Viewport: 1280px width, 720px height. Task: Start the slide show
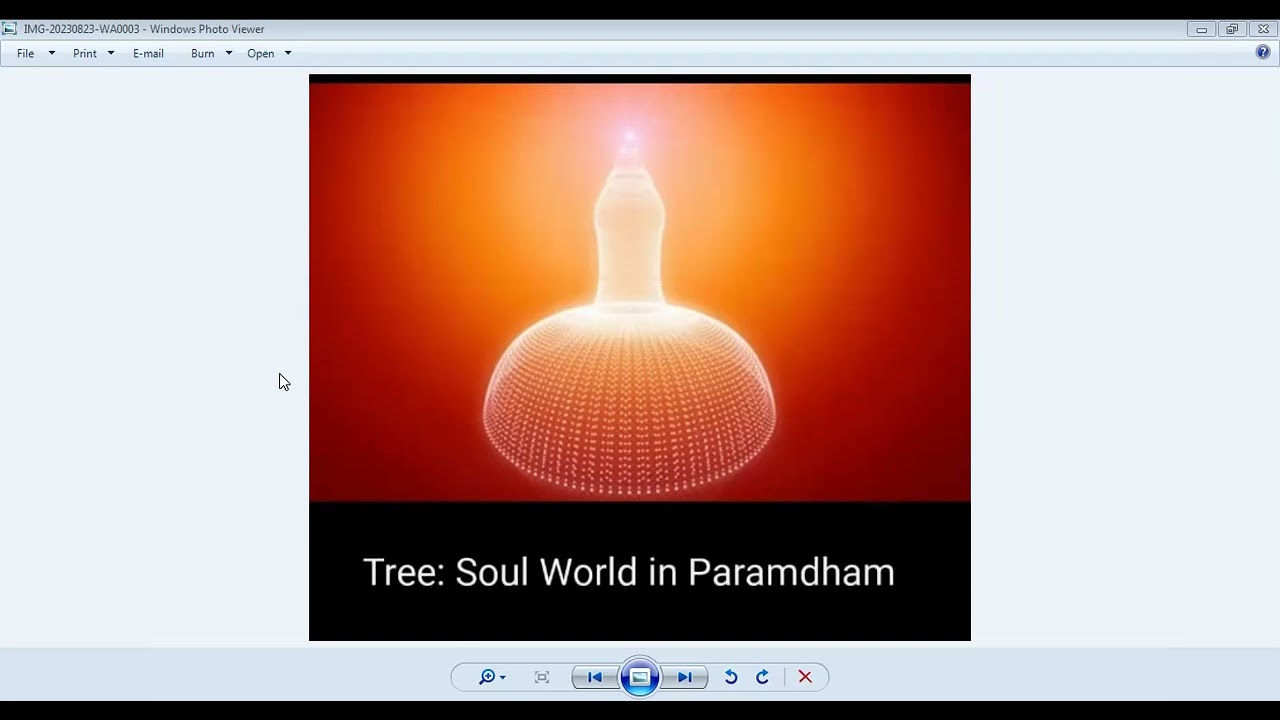[640, 677]
